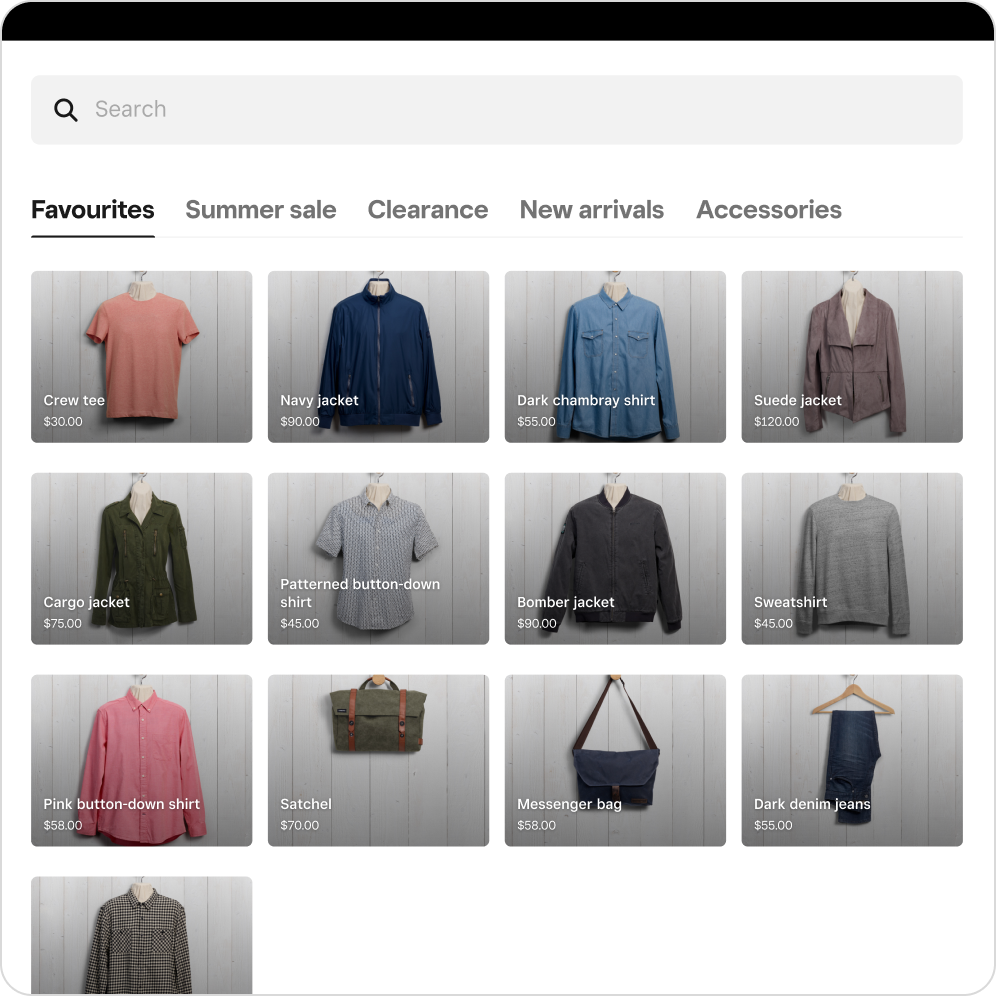Choose the Dark chambray shirt card
996x996 pixels.
point(616,357)
